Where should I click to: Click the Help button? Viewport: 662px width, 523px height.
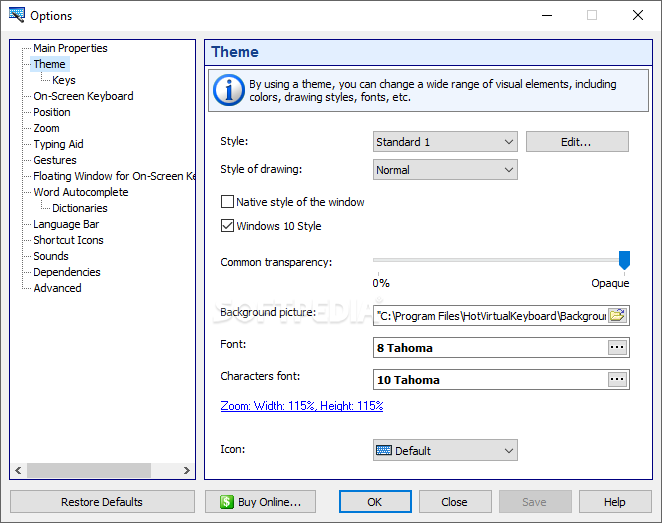click(615, 501)
